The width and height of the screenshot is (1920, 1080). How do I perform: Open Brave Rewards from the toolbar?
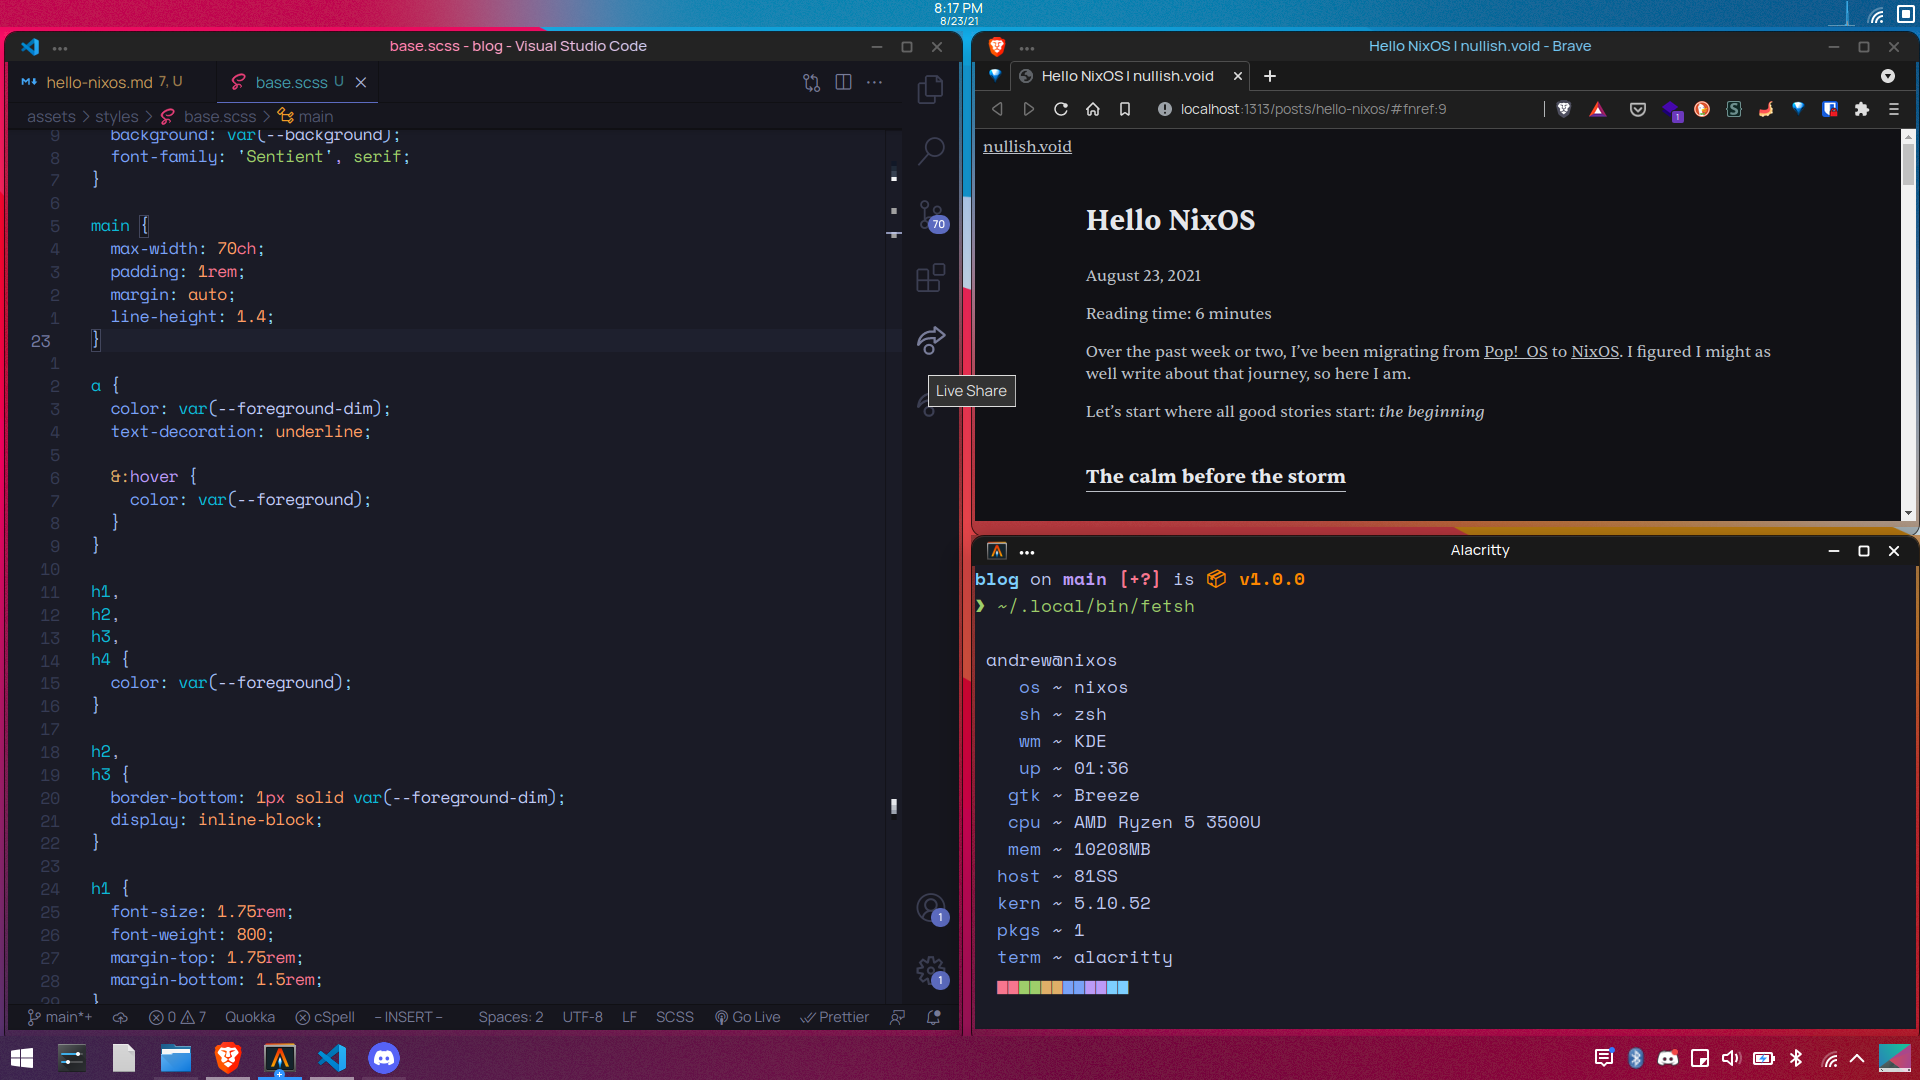[x=1597, y=109]
